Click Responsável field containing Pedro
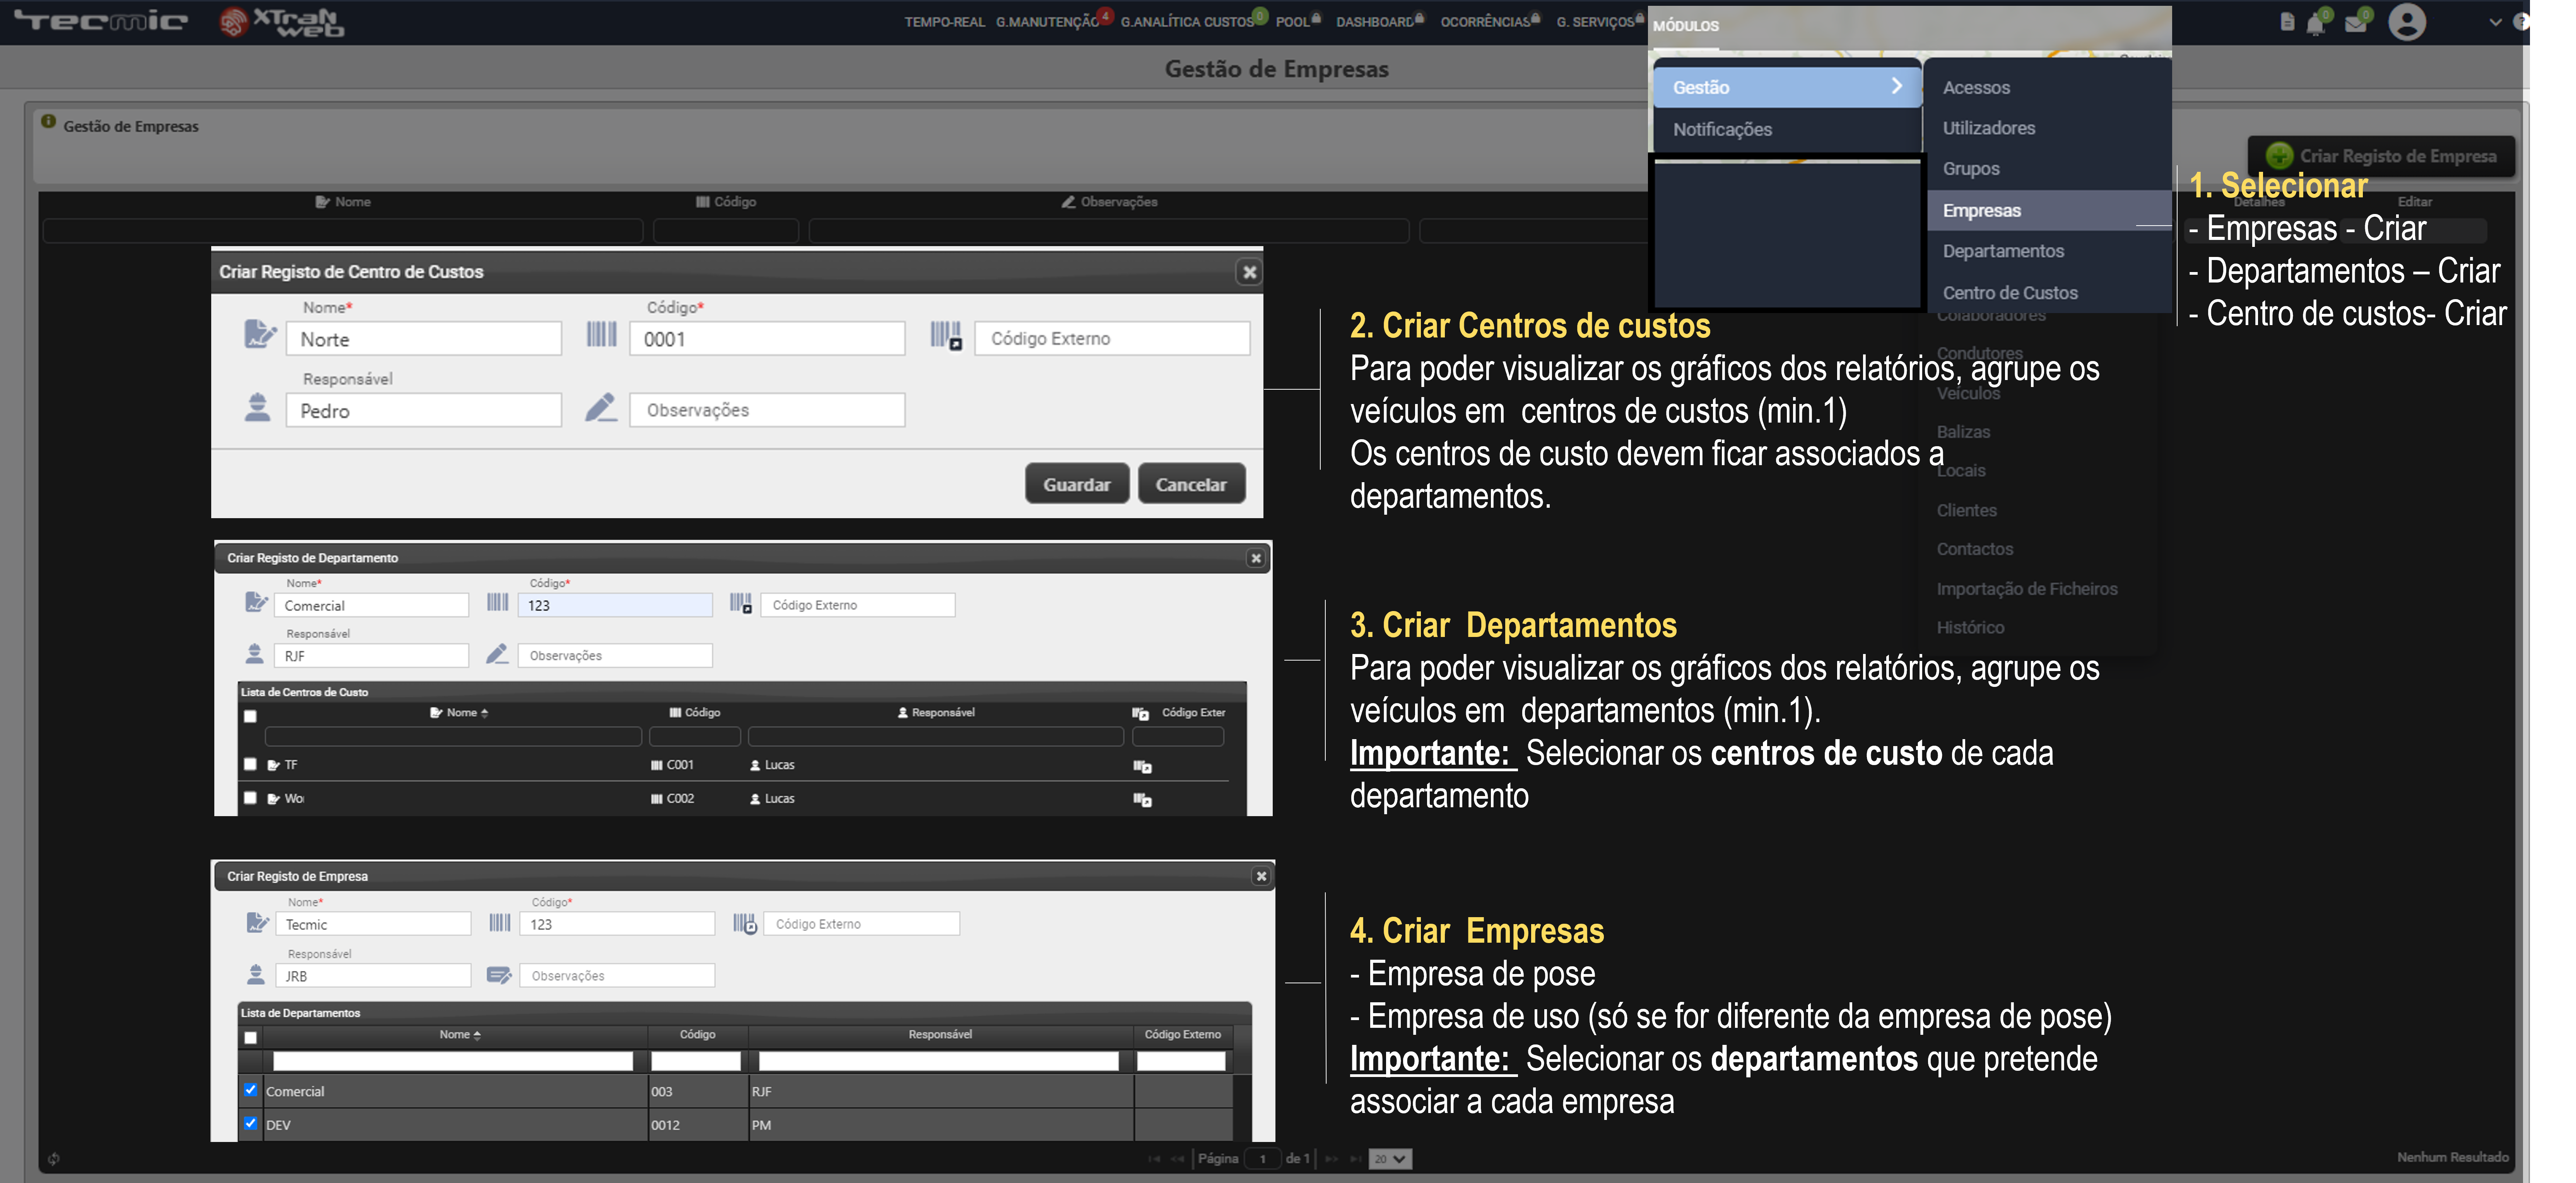Viewport: 2576px width, 1183px height. [424, 410]
